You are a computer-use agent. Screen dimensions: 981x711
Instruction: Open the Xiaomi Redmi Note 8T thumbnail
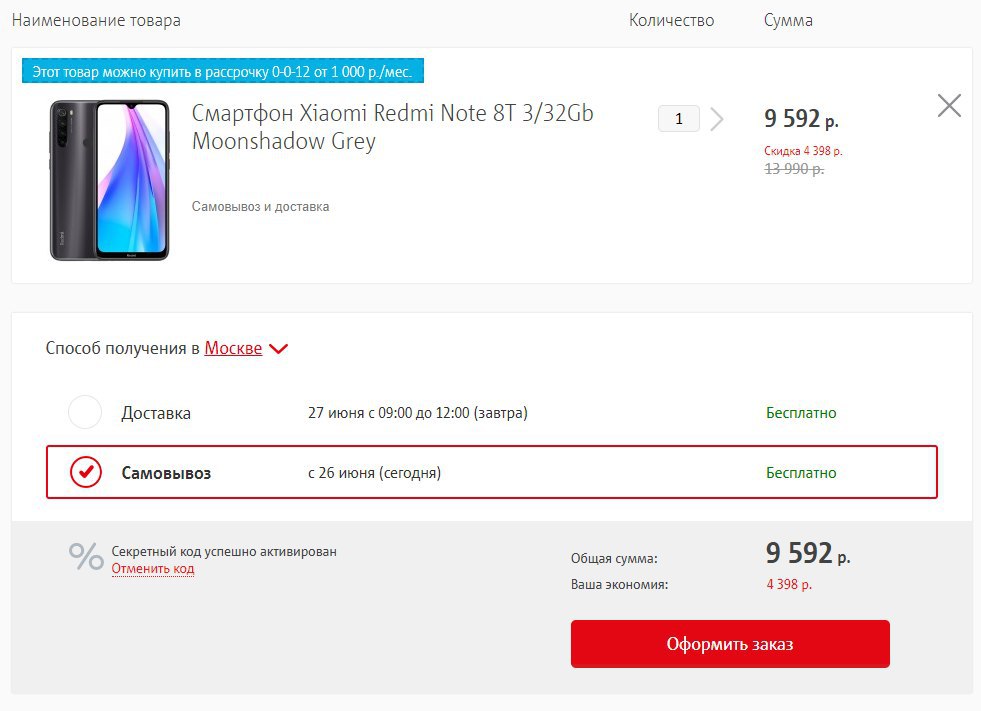109,180
